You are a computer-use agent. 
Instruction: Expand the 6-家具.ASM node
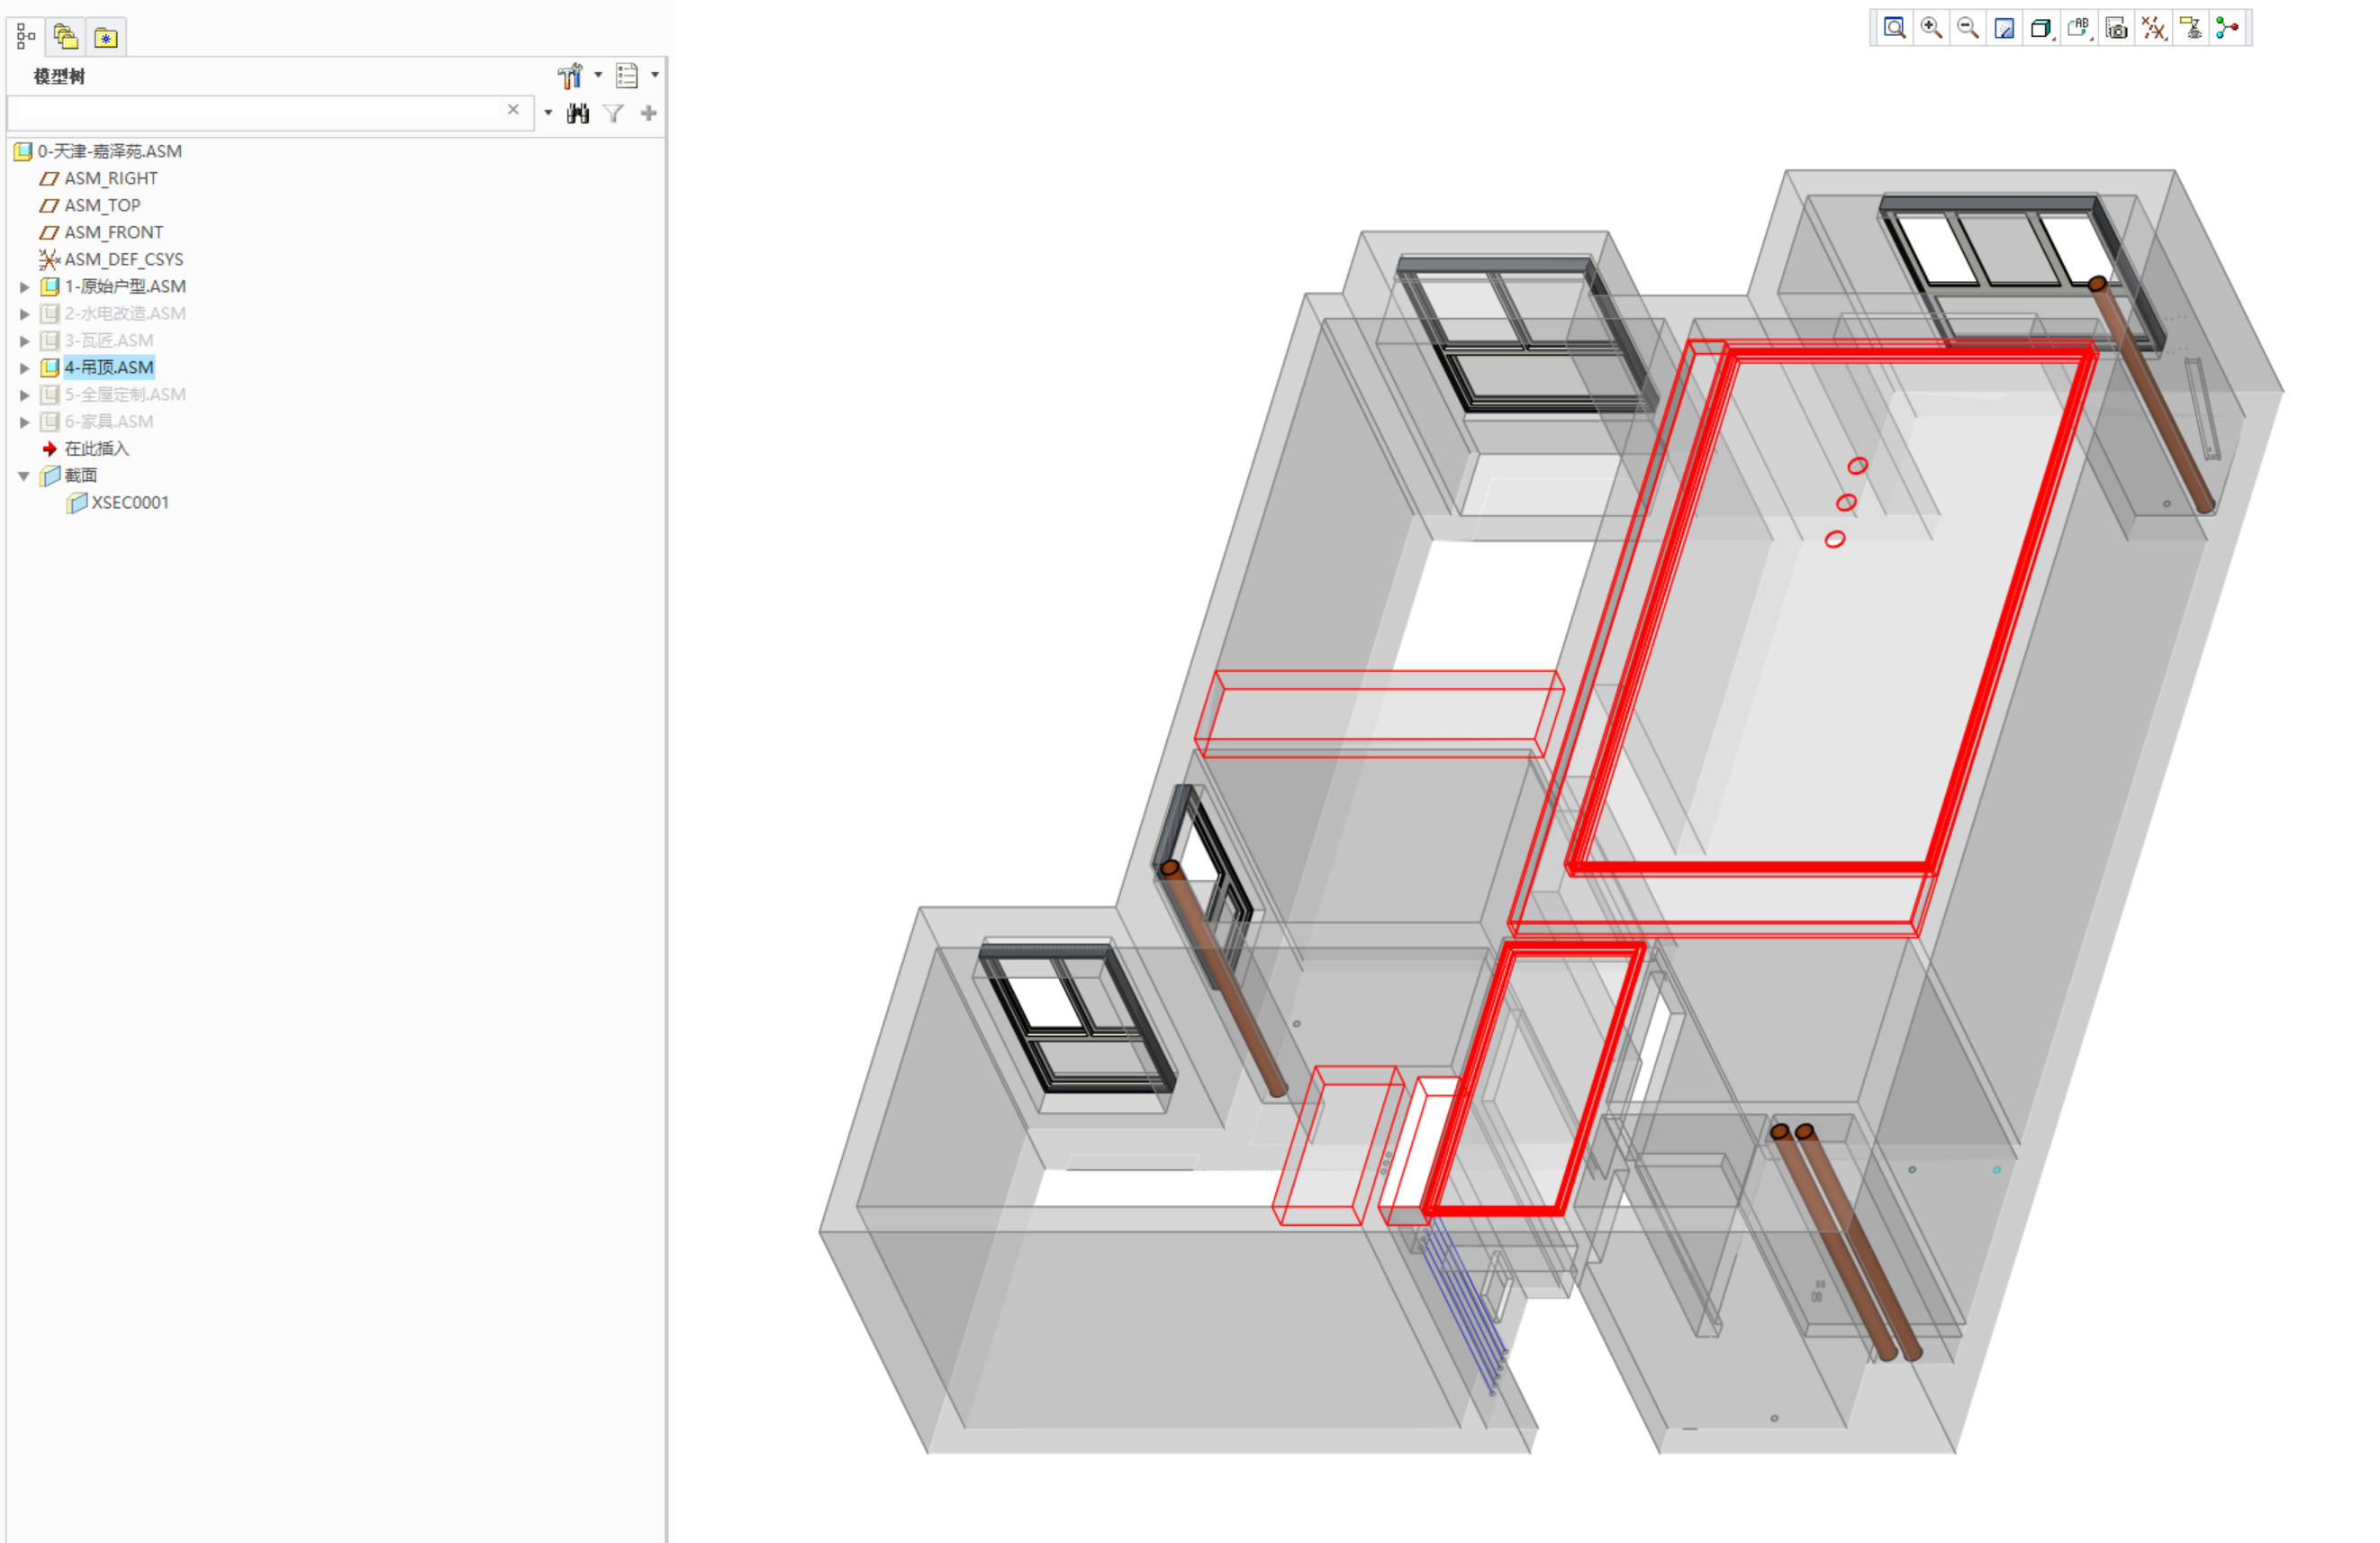click(25, 422)
